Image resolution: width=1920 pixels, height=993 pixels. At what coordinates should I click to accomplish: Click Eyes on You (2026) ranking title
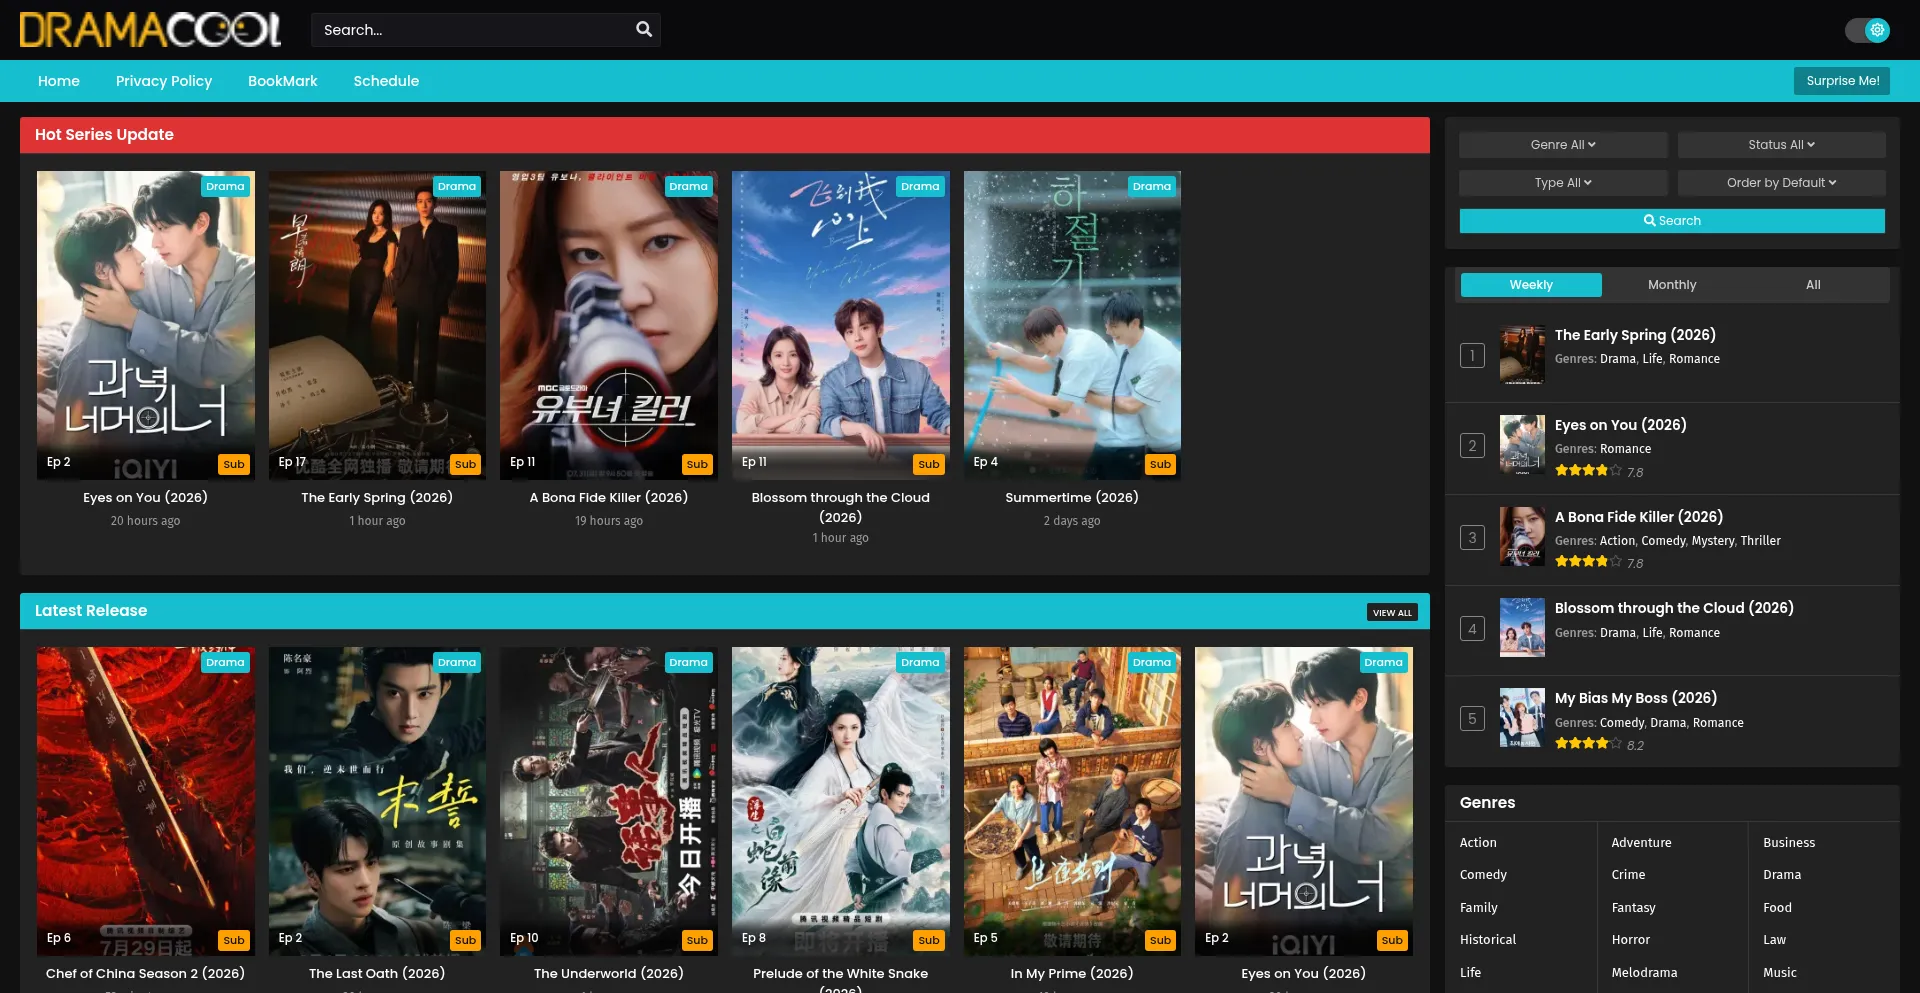(1620, 425)
